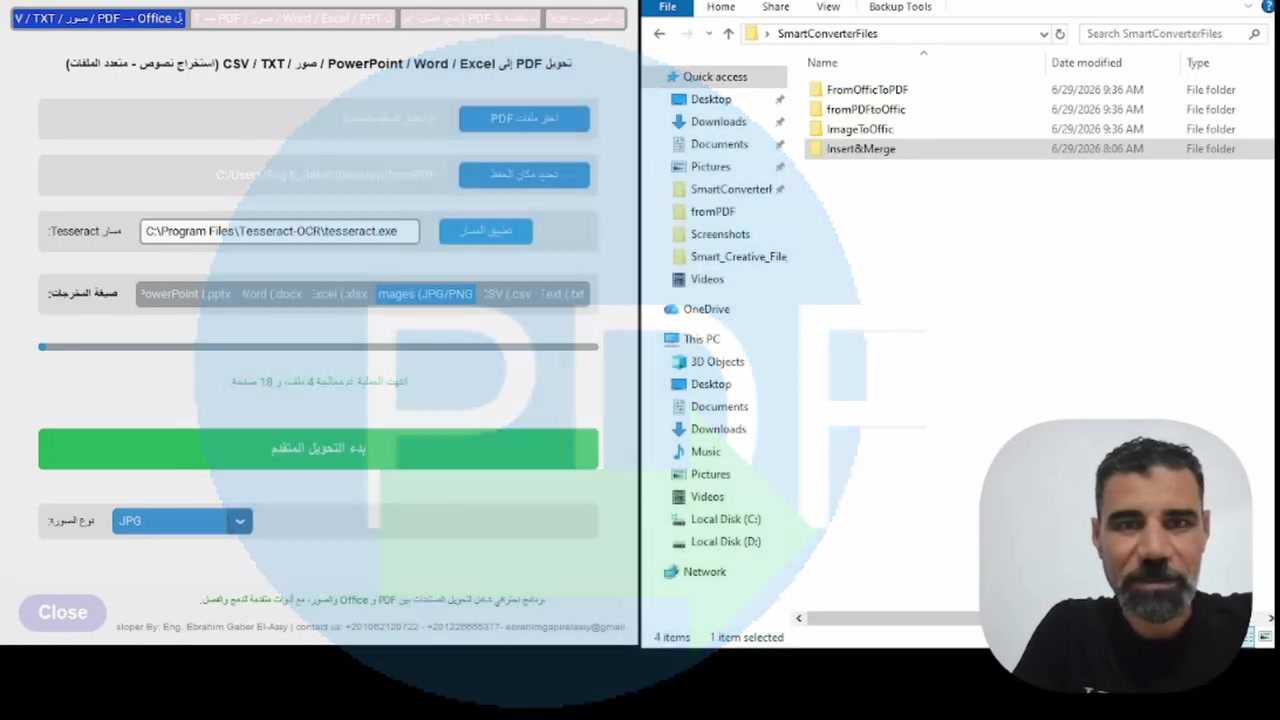Click the magnifier search icon in Explorer
This screenshot has height=720, width=1280.
click(1254, 34)
